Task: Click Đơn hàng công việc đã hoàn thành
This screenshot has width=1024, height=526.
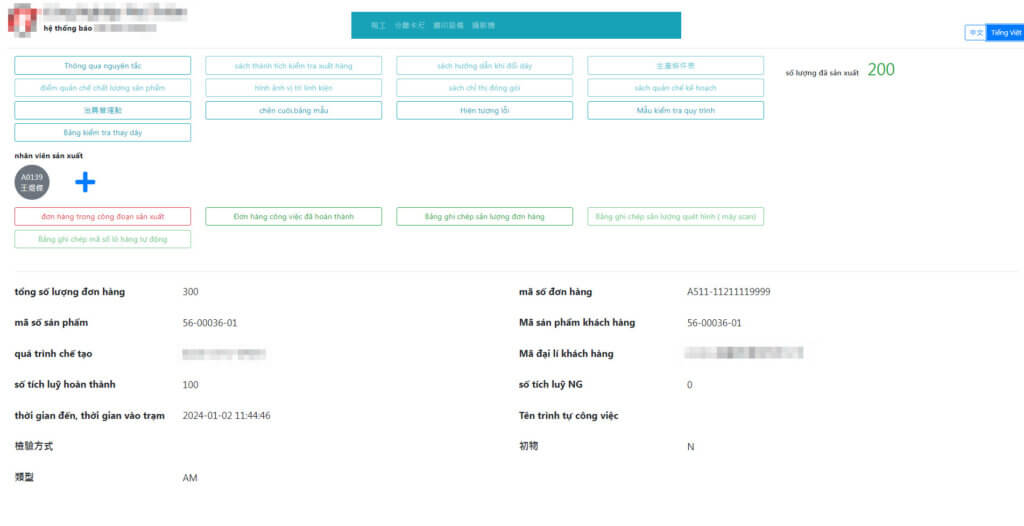Action: [x=293, y=217]
